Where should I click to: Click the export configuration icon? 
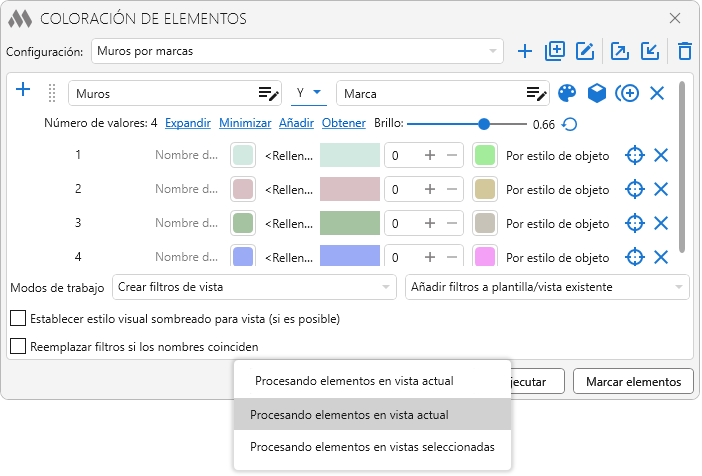[x=619, y=51]
